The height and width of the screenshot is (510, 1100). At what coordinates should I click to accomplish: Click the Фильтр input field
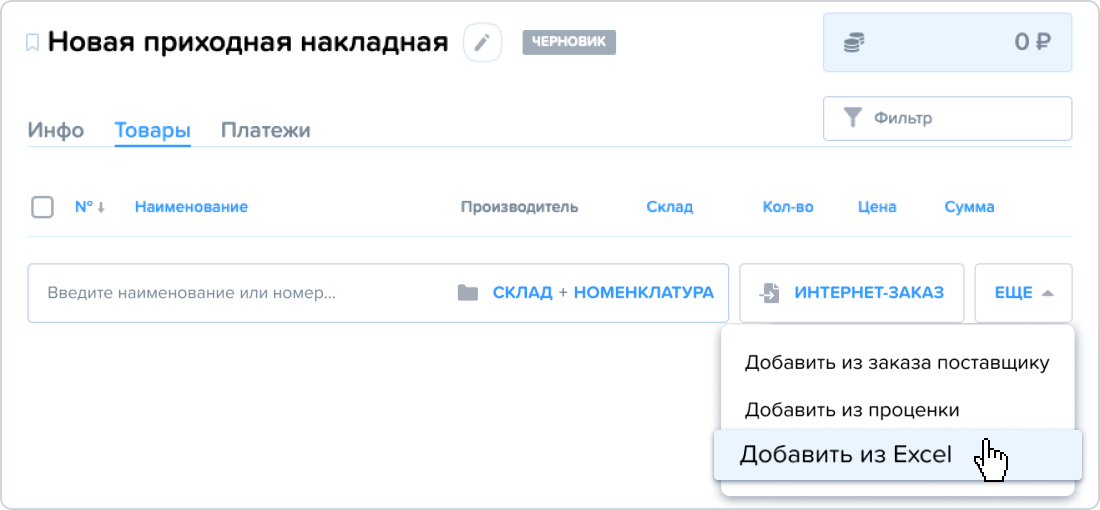point(948,119)
